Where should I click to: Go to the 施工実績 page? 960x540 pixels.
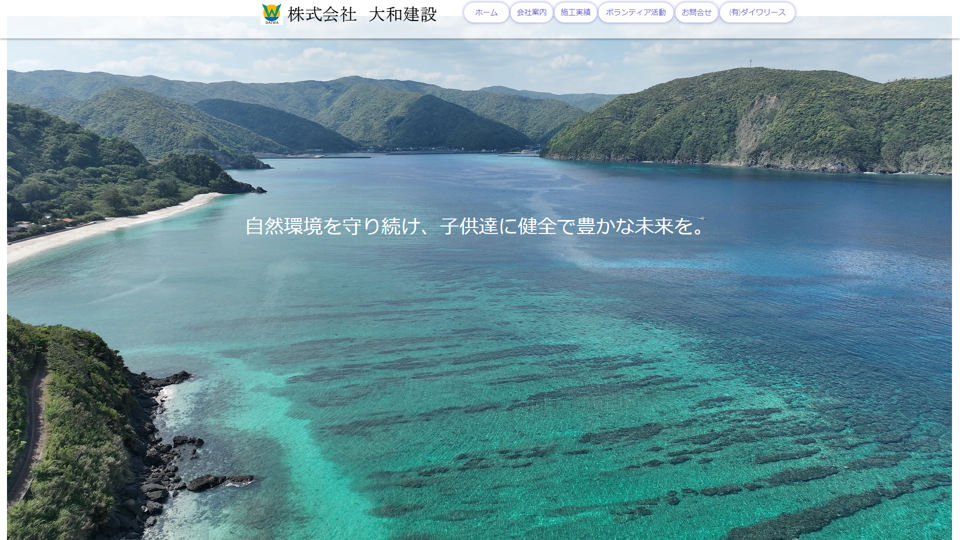575,13
